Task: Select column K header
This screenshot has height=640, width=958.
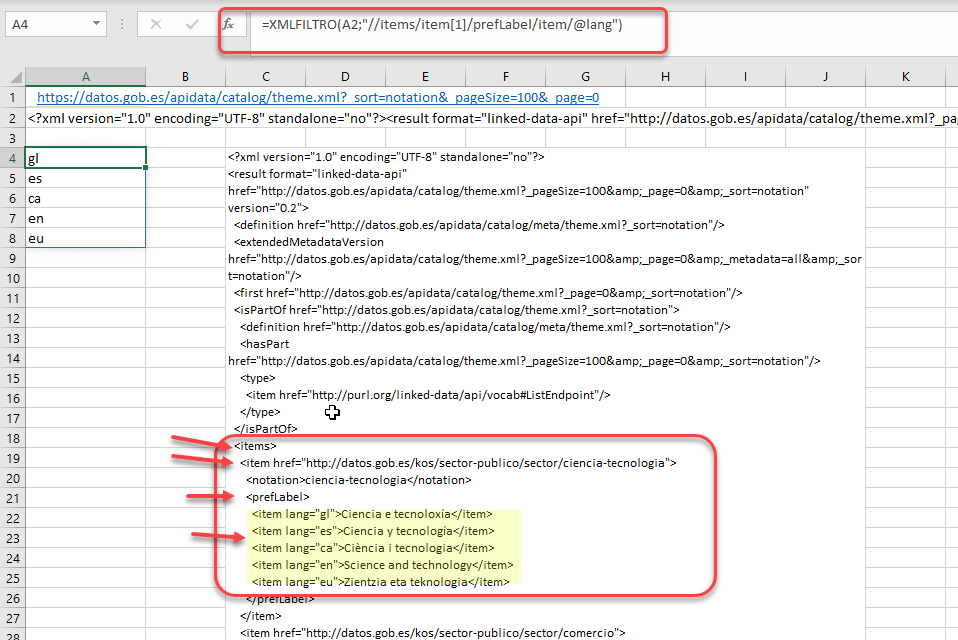Action: pos(905,76)
